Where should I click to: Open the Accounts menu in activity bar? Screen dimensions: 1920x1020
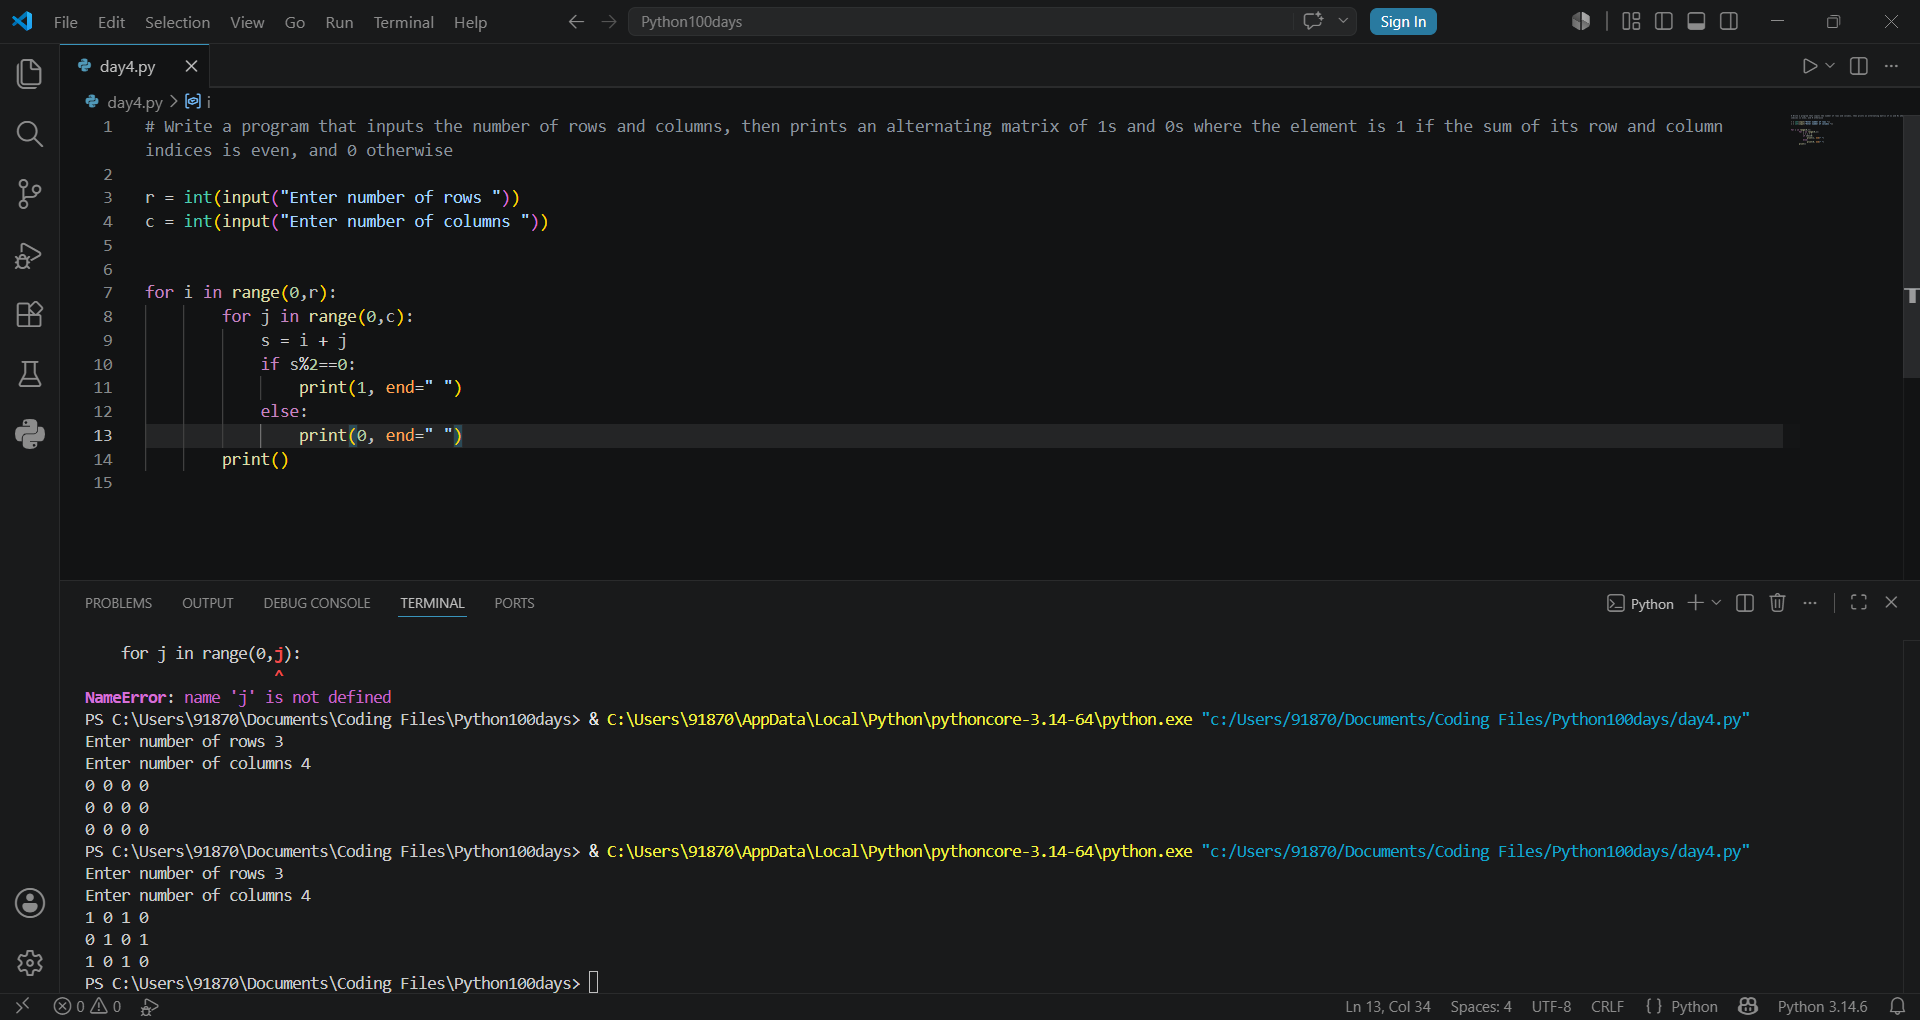point(30,903)
